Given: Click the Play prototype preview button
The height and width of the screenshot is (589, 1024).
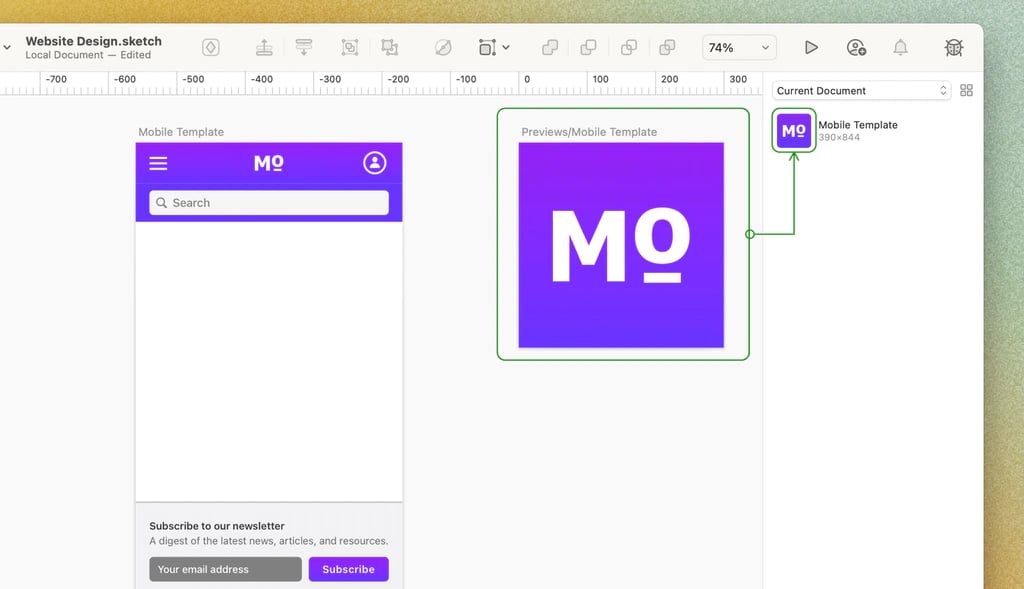Looking at the screenshot, I should pos(811,48).
